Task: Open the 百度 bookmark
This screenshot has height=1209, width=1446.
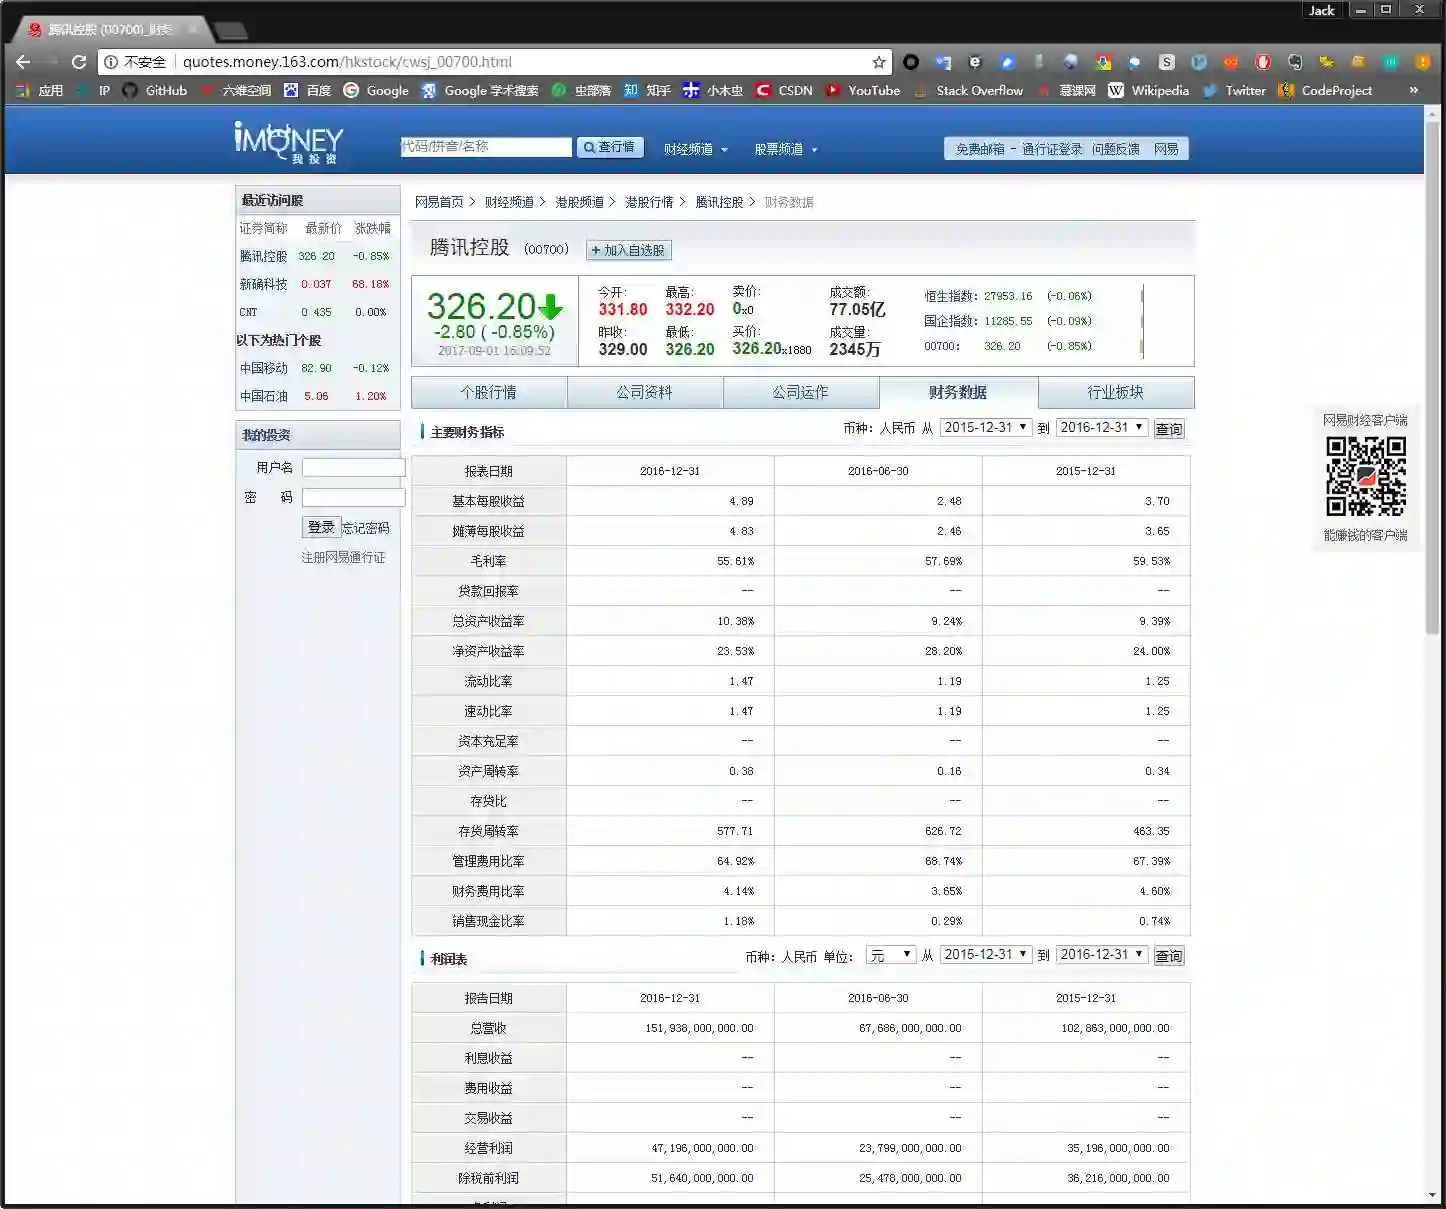Action: click(x=307, y=90)
